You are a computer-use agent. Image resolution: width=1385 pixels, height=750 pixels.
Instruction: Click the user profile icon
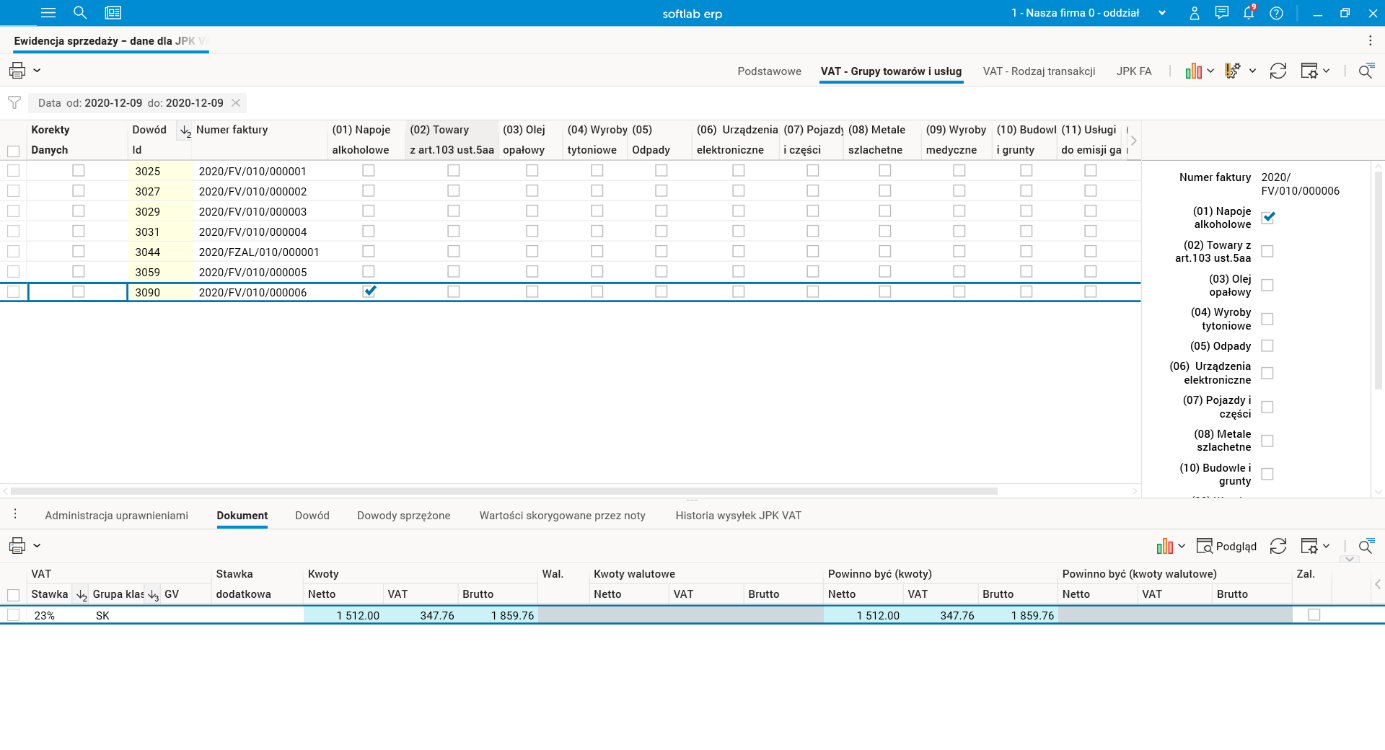click(x=1194, y=13)
